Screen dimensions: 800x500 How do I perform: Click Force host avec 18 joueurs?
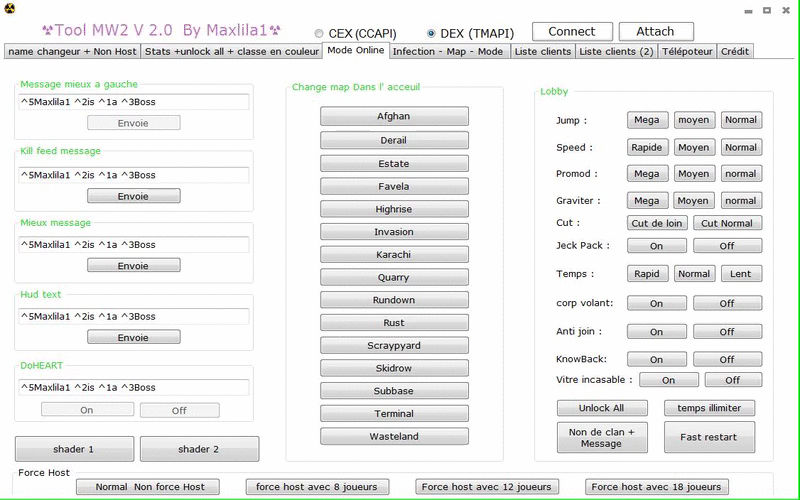(x=657, y=487)
